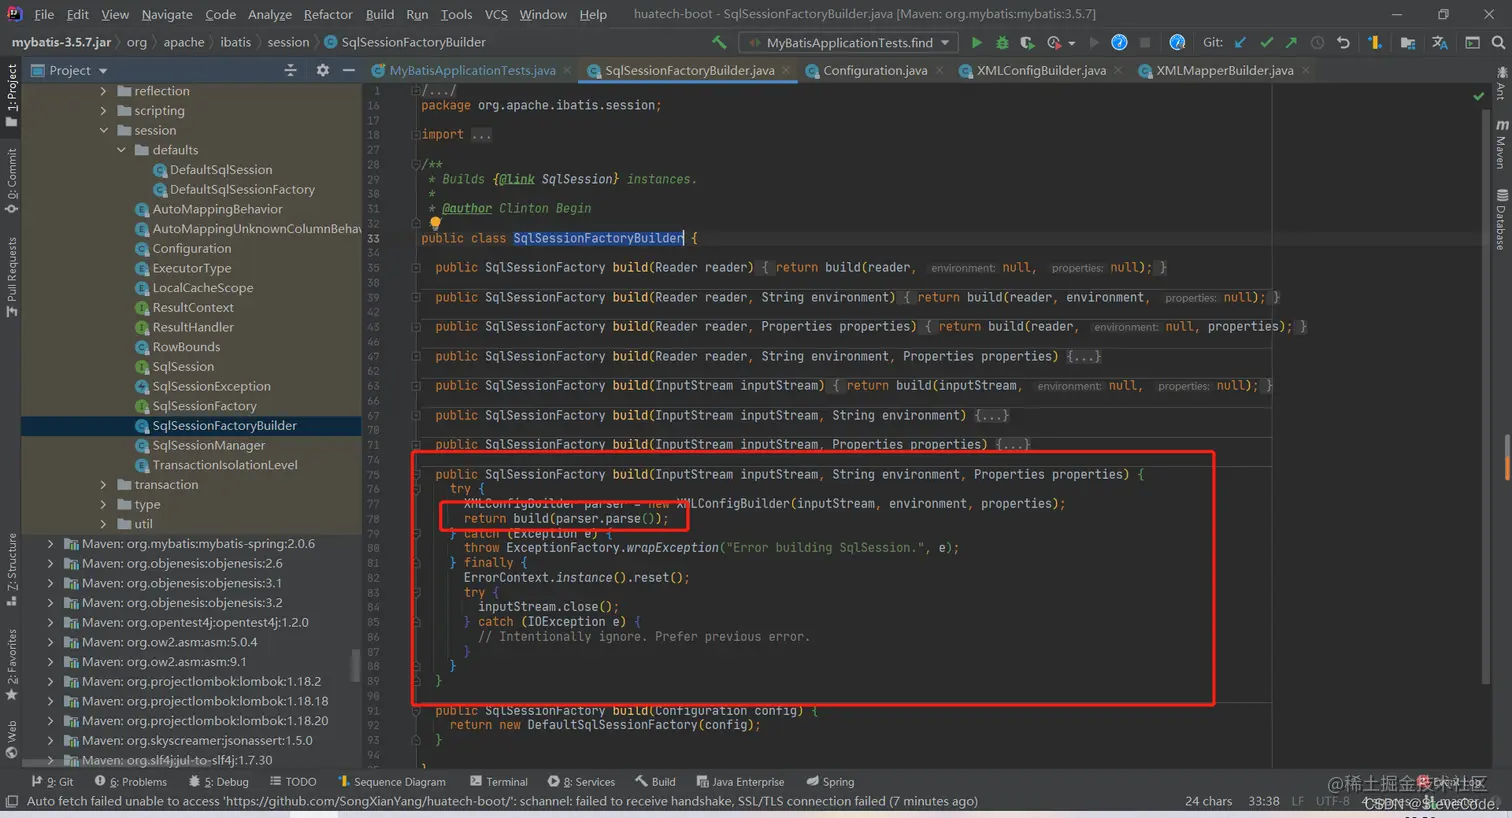This screenshot has height=818, width=1512.
Task: Open Search Everywhere magnifier icon
Action: coord(1498,43)
